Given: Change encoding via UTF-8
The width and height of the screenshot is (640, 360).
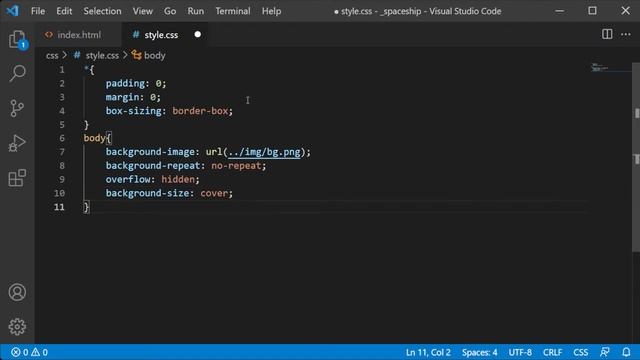Looking at the screenshot, I should click(520, 352).
